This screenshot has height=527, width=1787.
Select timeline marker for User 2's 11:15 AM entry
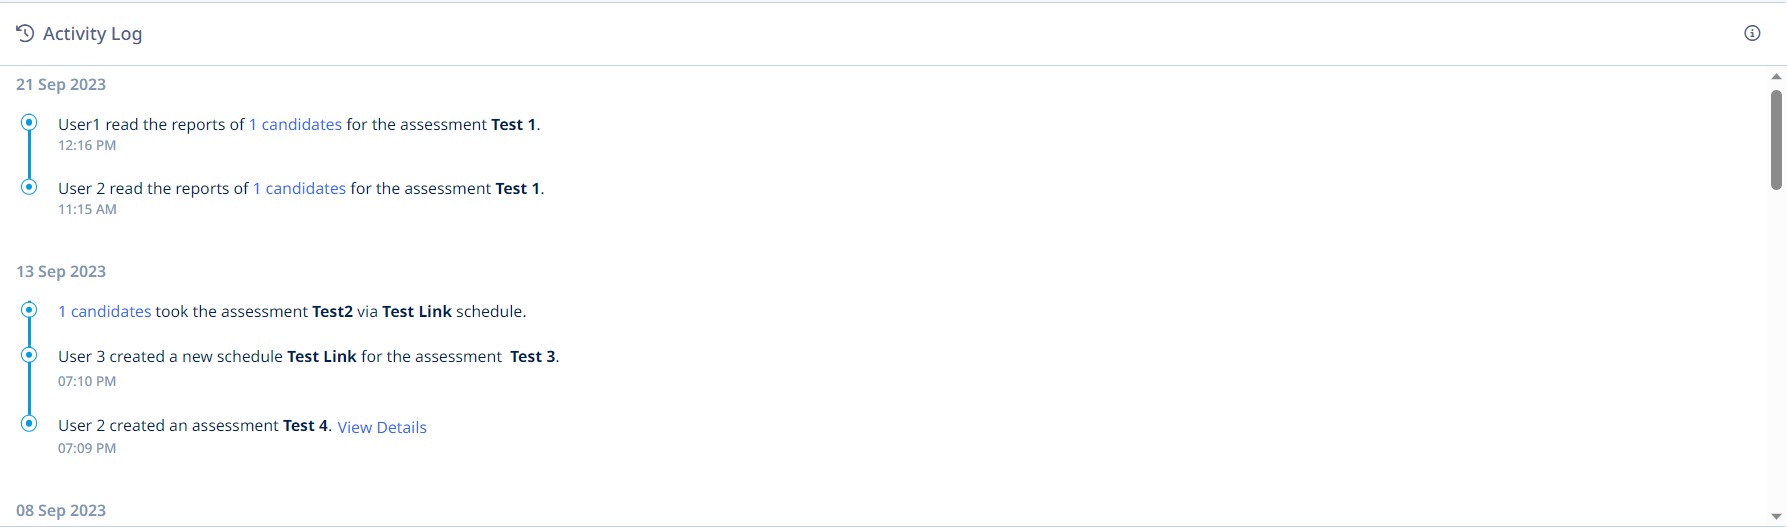pos(29,186)
